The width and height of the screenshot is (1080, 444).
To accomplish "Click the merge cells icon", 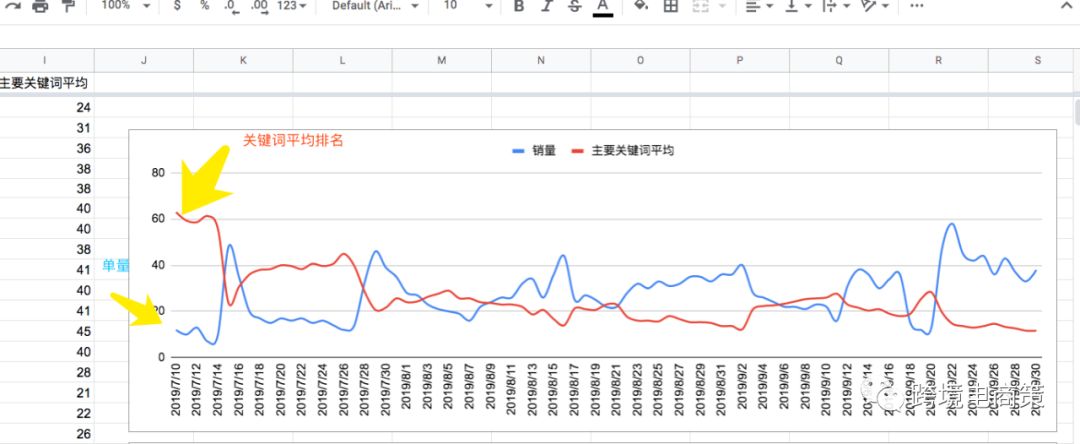I will (700, 6).
